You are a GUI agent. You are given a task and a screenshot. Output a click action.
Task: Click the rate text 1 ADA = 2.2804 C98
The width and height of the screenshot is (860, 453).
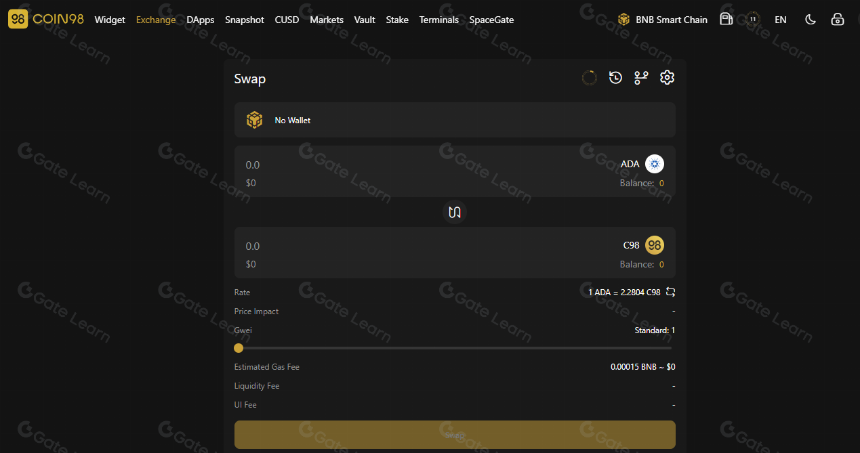coord(624,292)
